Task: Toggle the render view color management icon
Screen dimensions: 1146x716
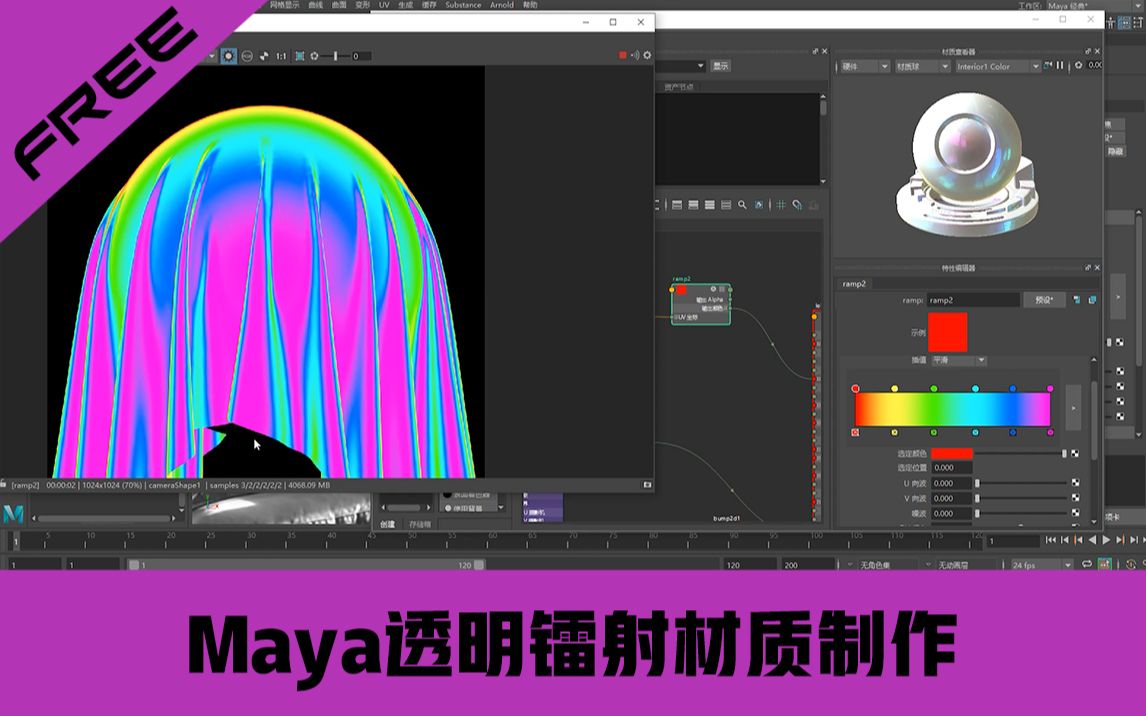Action: 229,56
